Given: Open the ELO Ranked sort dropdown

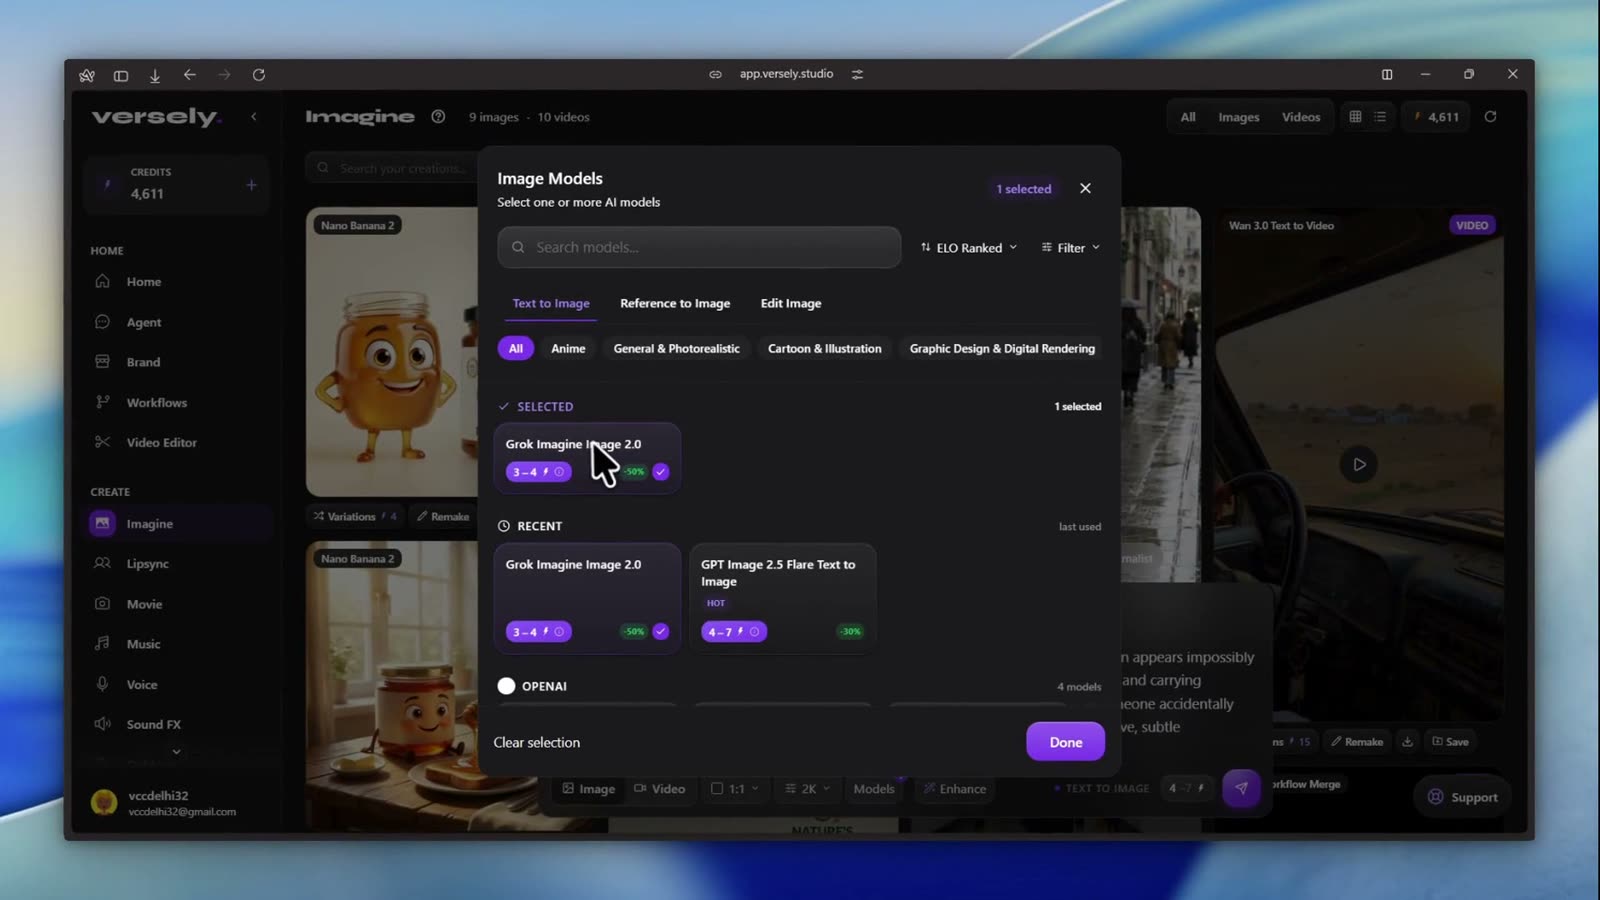Looking at the screenshot, I should pyautogui.click(x=969, y=248).
